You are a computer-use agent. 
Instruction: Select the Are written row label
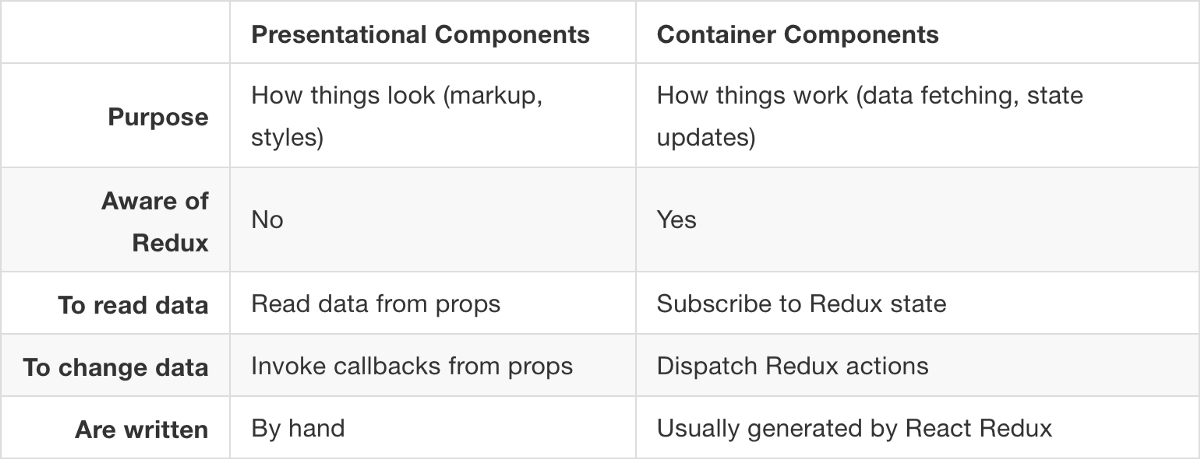click(x=142, y=430)
